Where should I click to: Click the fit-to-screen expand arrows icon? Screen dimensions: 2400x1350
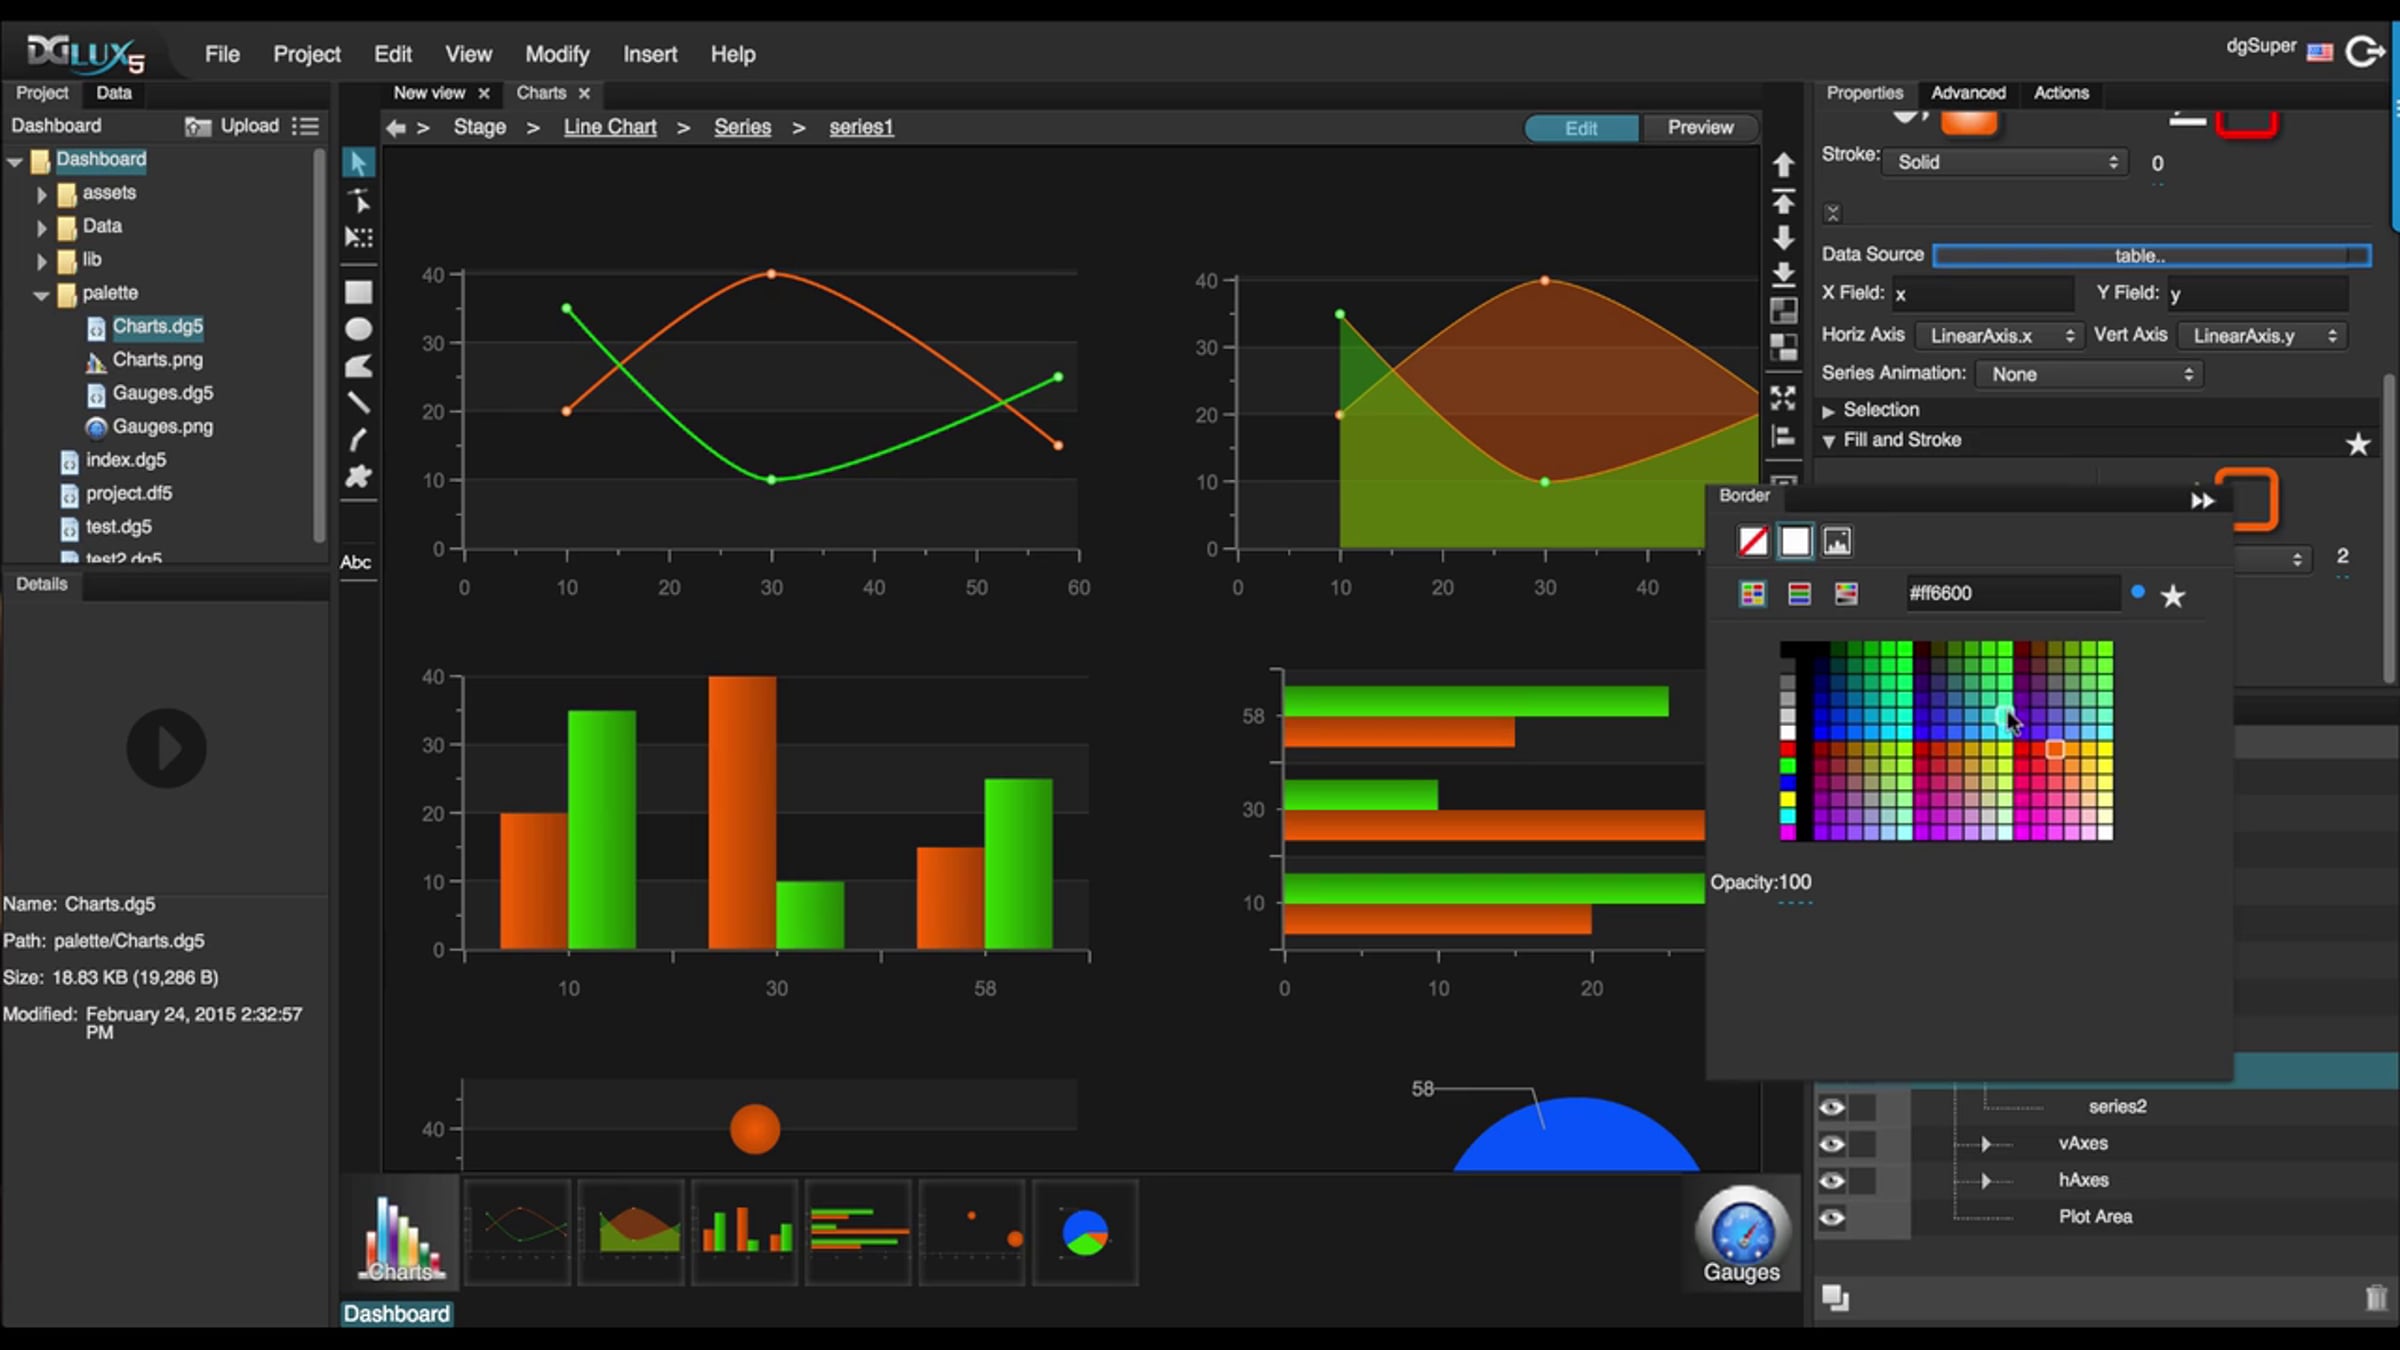pyautogui.click(x=1783, y=398)
